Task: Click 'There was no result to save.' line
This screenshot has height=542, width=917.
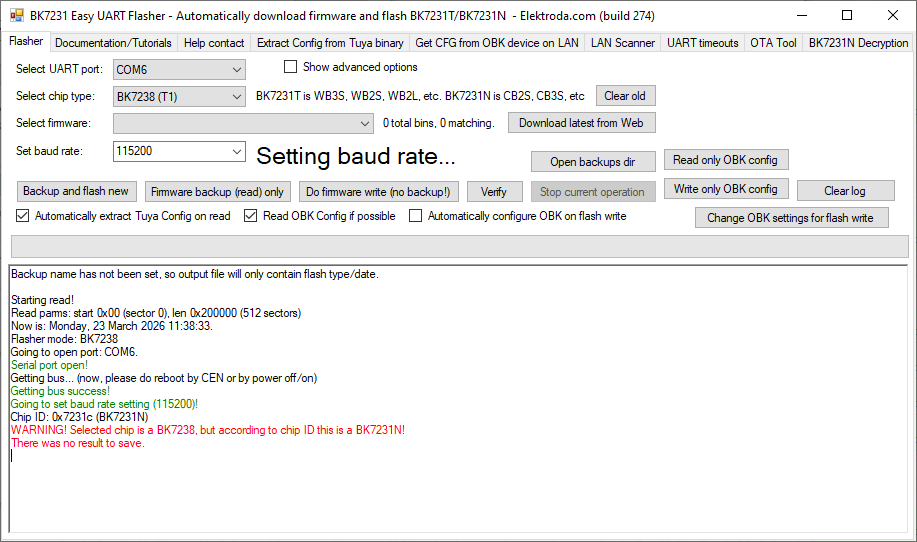Action: click(78, 443)
